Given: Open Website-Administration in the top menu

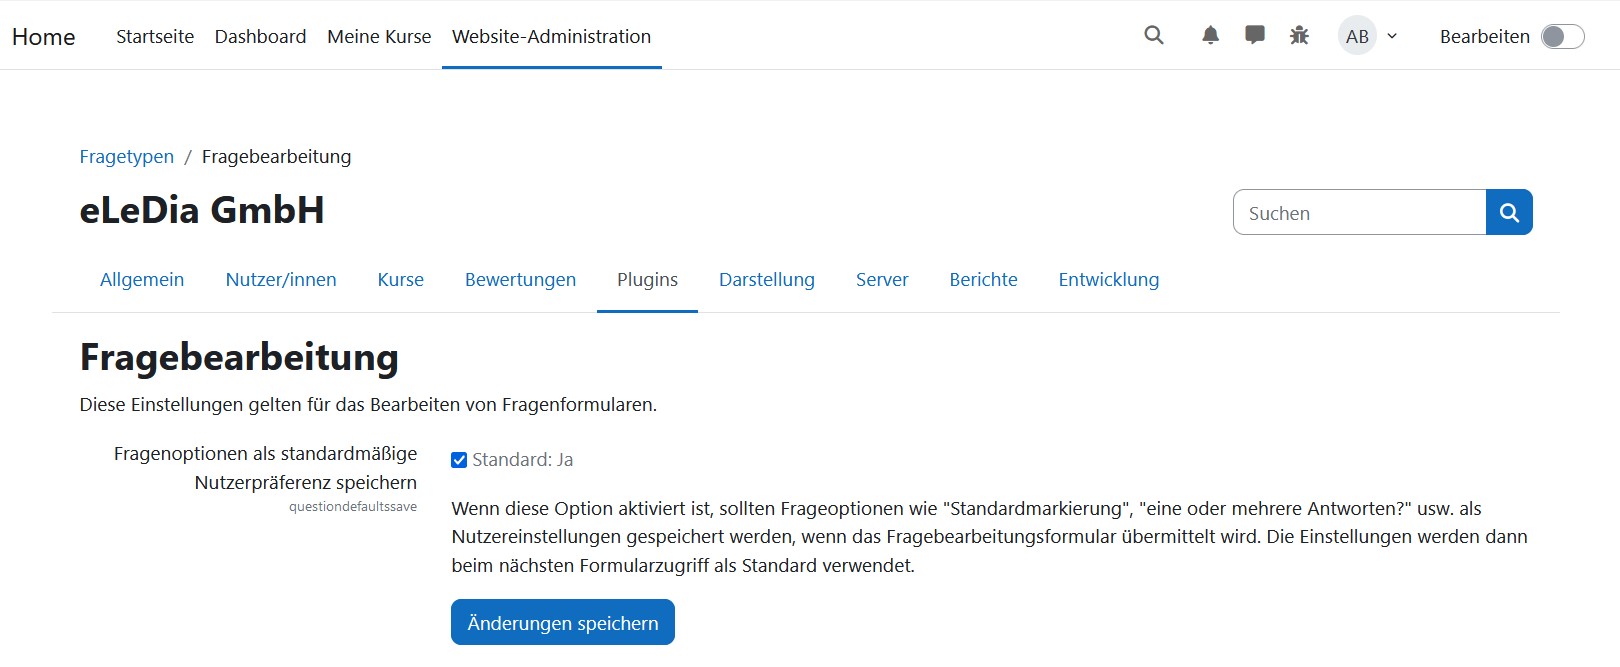Looking at the screenshot, I should coord(551,37).
